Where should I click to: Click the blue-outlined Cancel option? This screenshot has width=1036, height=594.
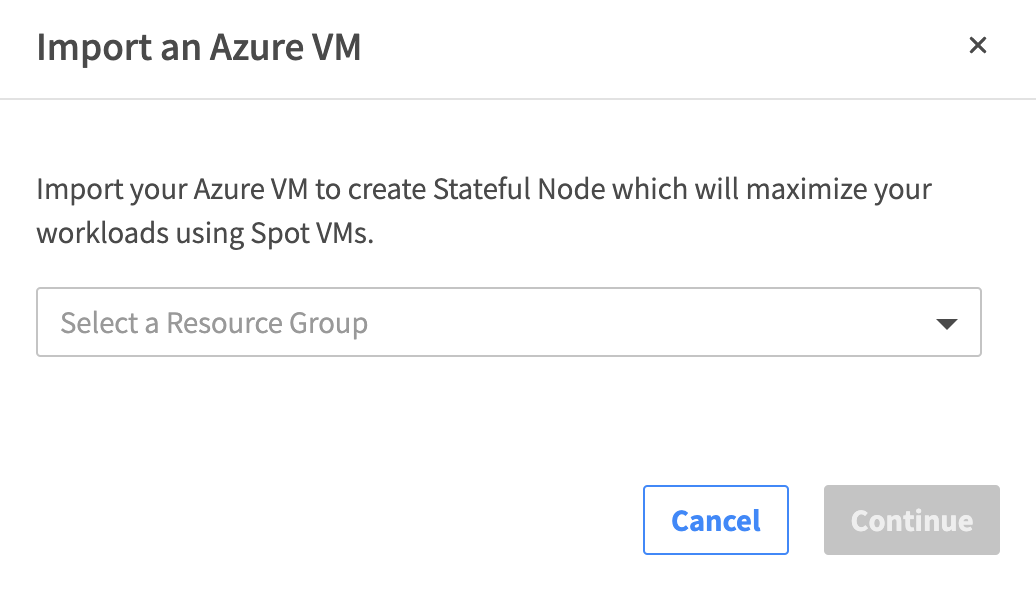(716, 520)
